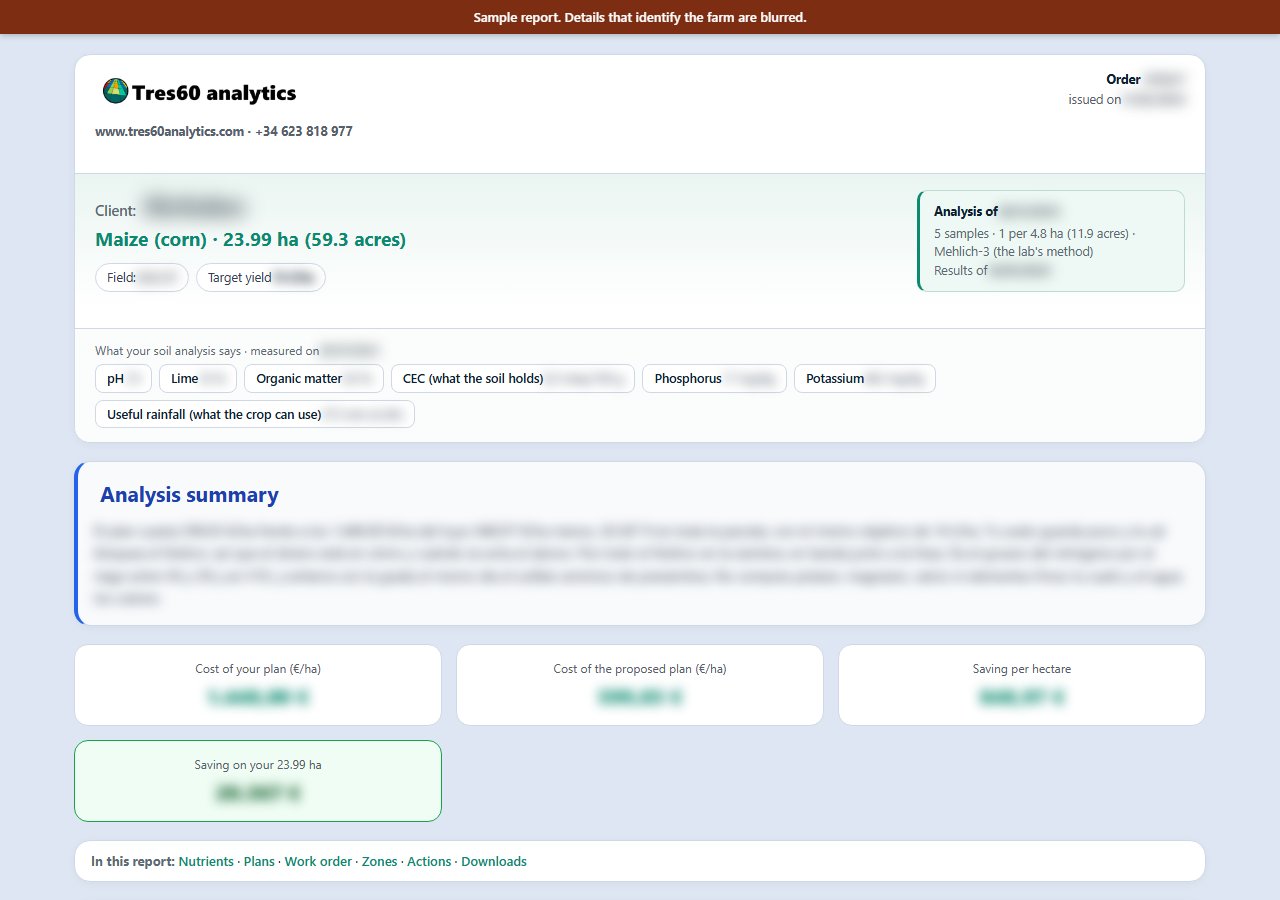Select the Target yield chip
This screenshot has width=1280, height=900.
coord(261,278)
